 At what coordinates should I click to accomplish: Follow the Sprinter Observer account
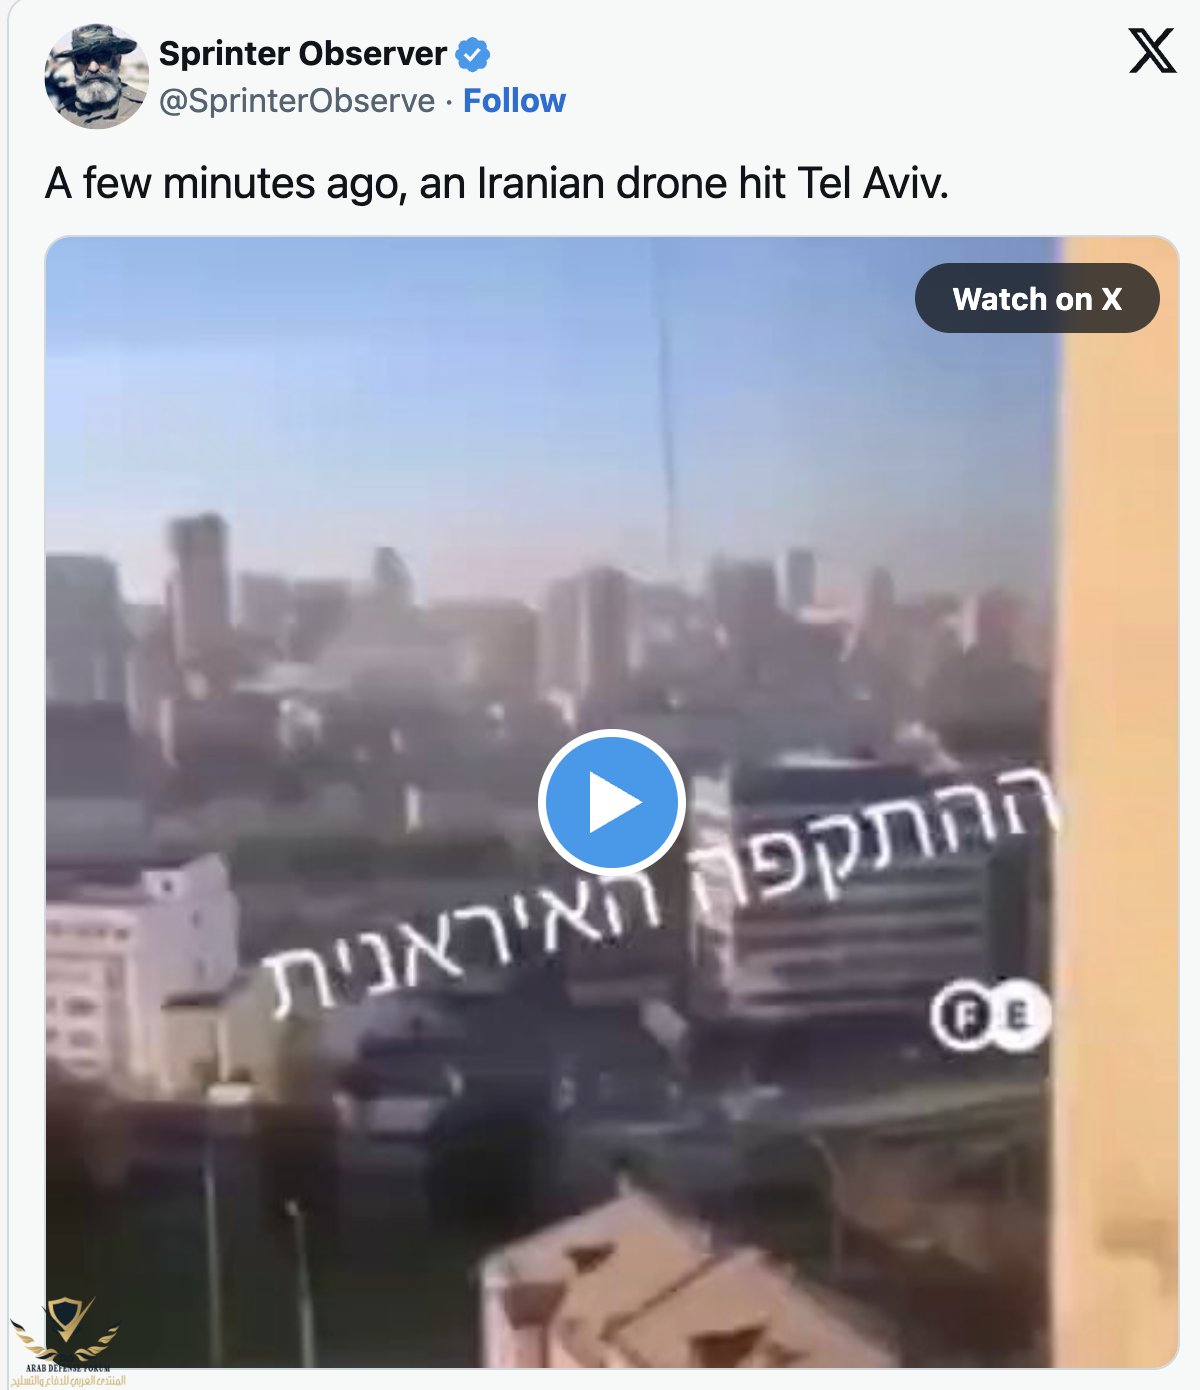(514, 101)
